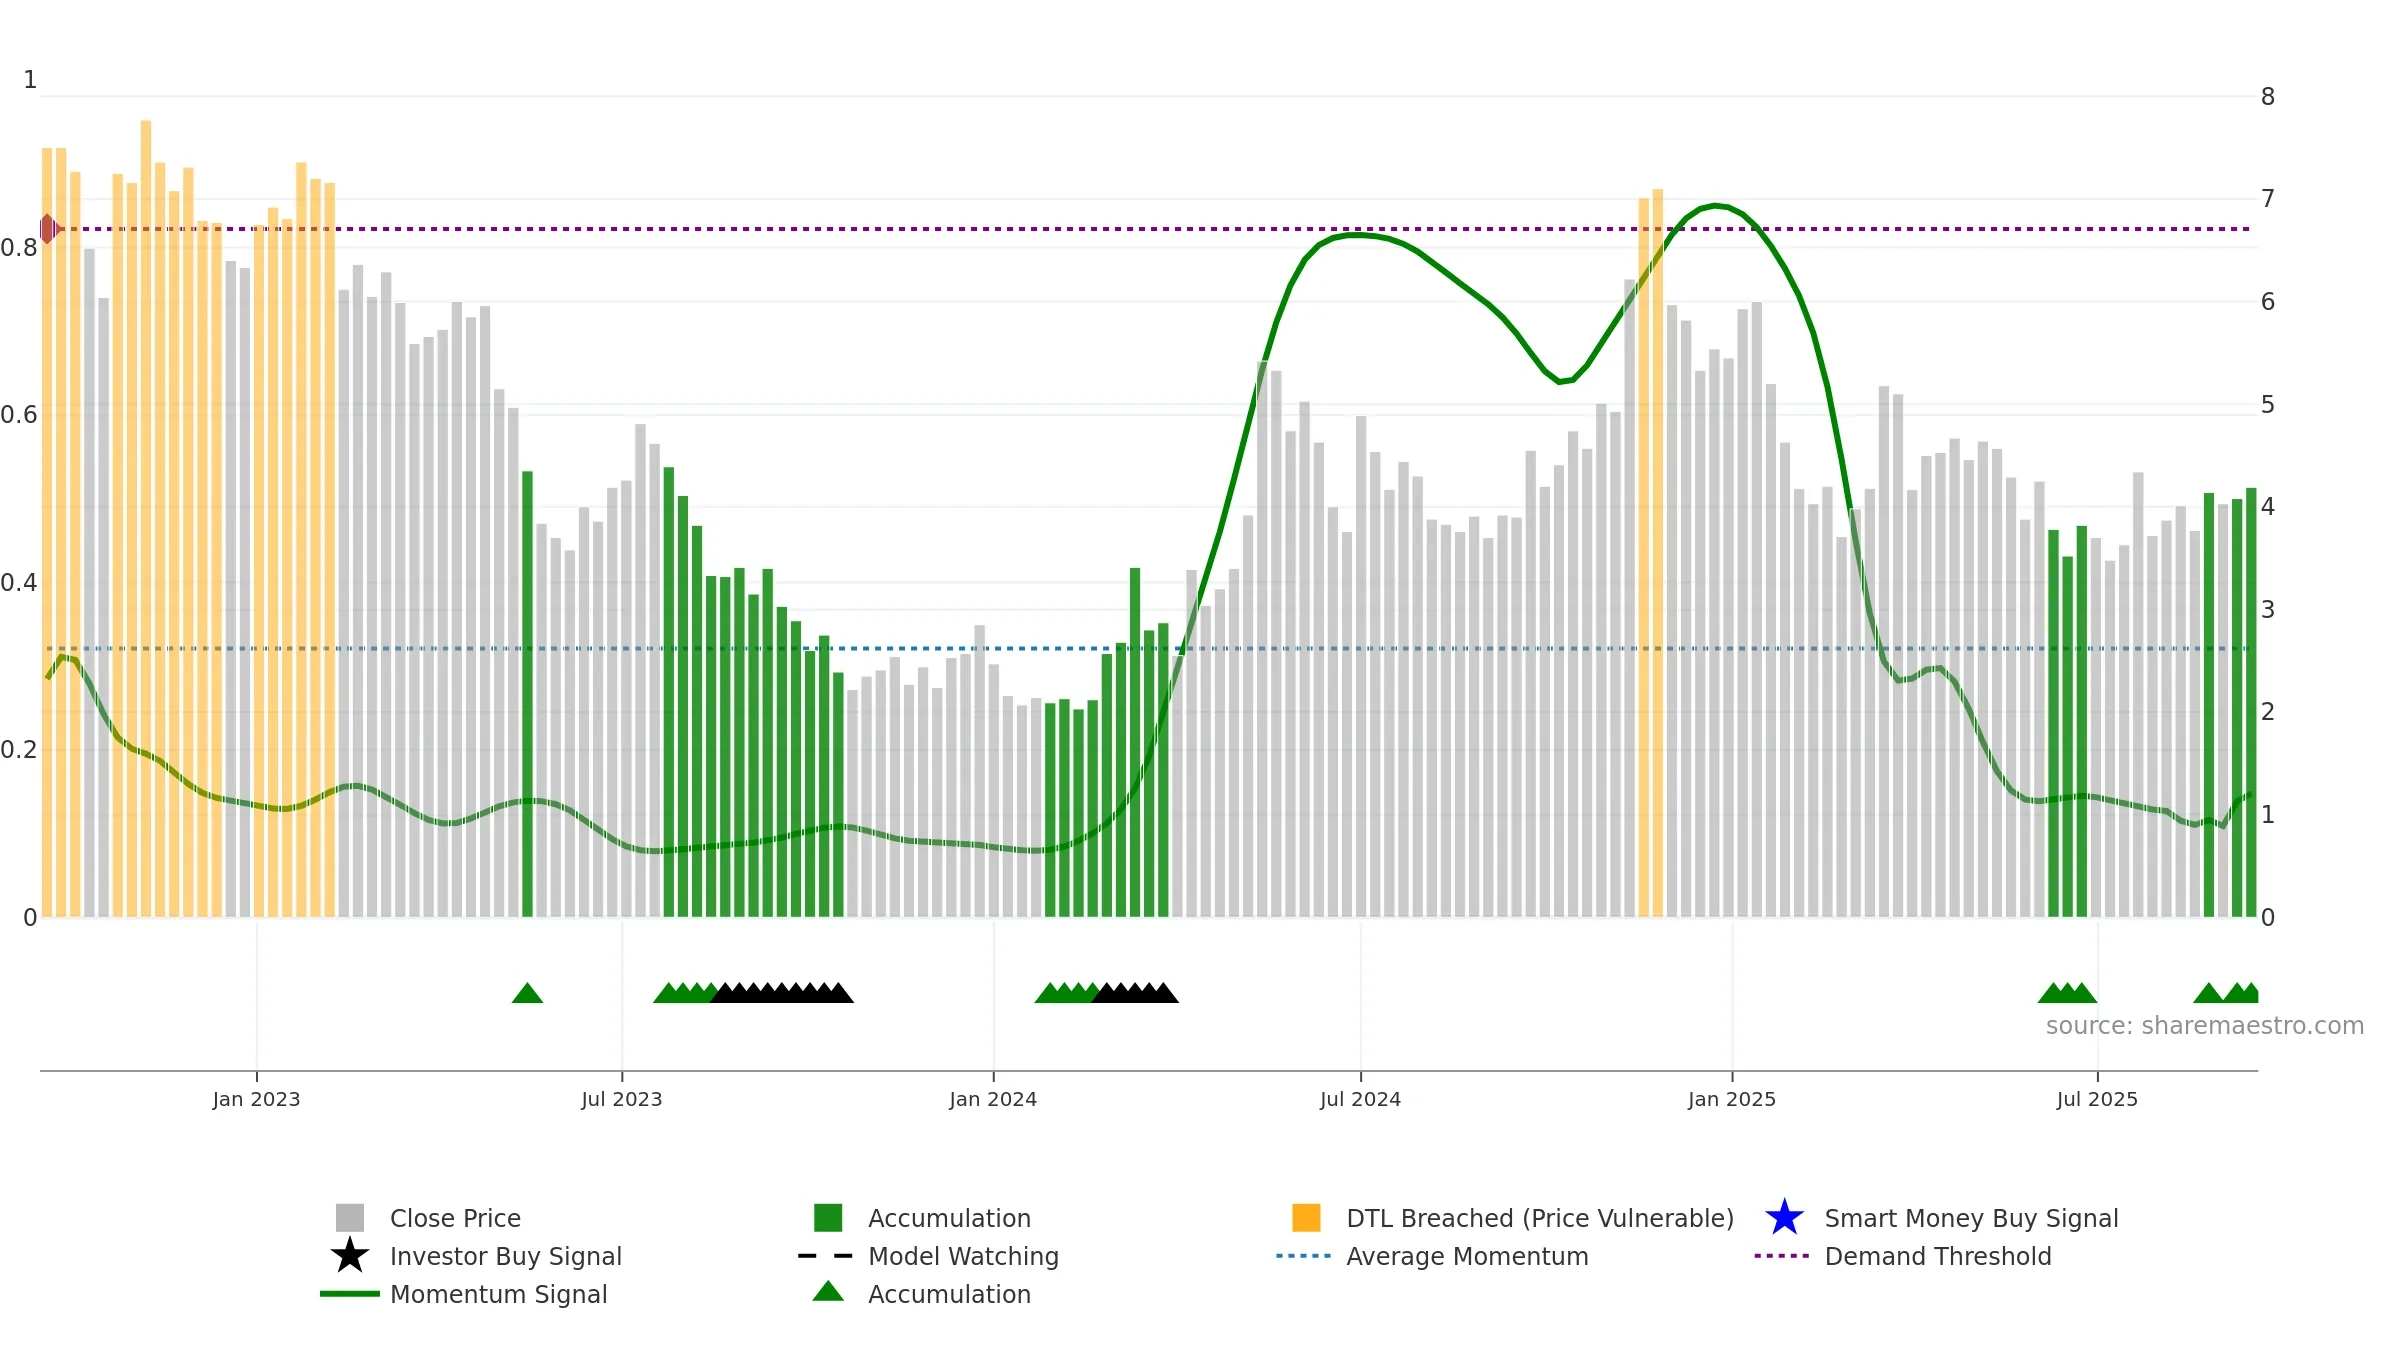Click the Close Price legend label
Screen dimensions: 2400x1350
click(x=455, y=1218)
